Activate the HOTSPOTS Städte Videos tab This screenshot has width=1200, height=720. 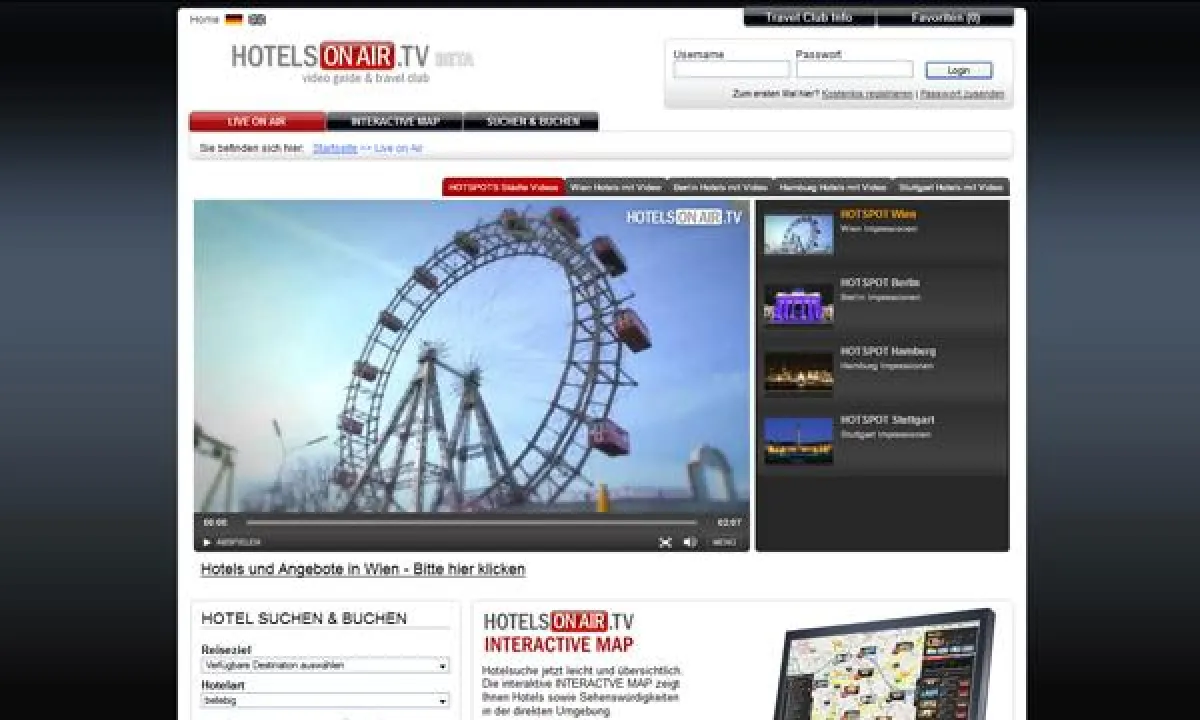point(502,186)
